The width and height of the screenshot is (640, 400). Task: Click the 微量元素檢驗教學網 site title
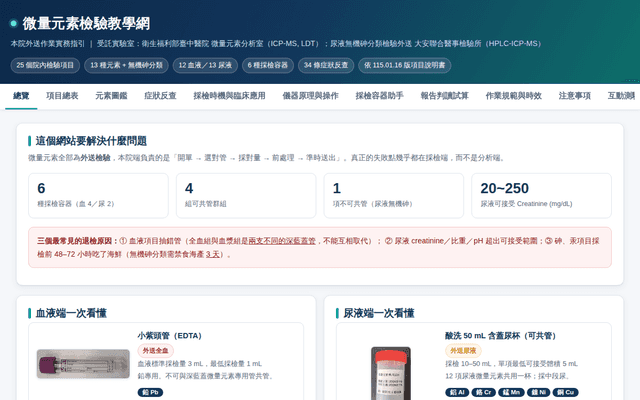[x=86, y=24]
